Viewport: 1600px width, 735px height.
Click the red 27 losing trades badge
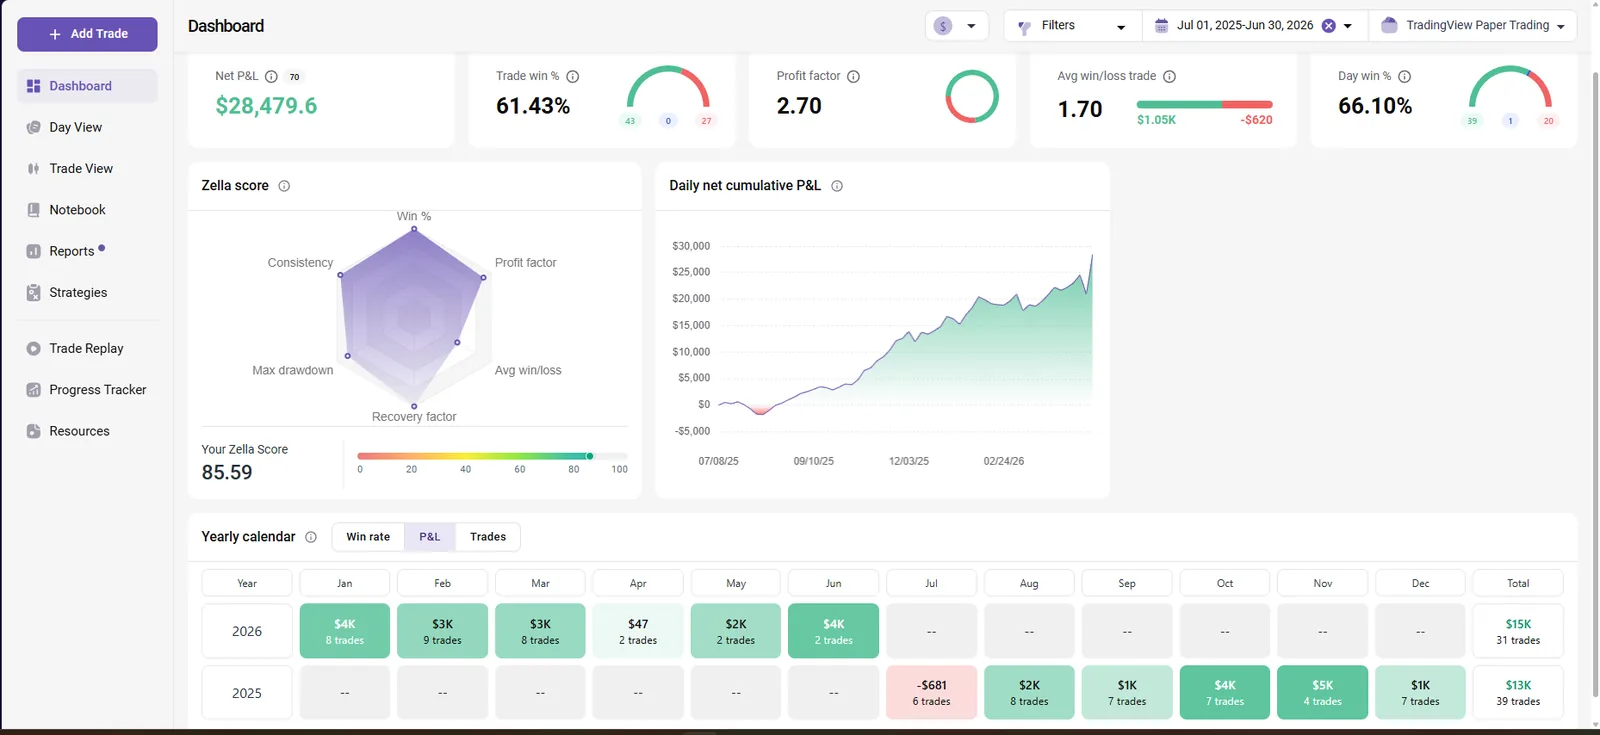pyautogui.click(x=706, y=121)
